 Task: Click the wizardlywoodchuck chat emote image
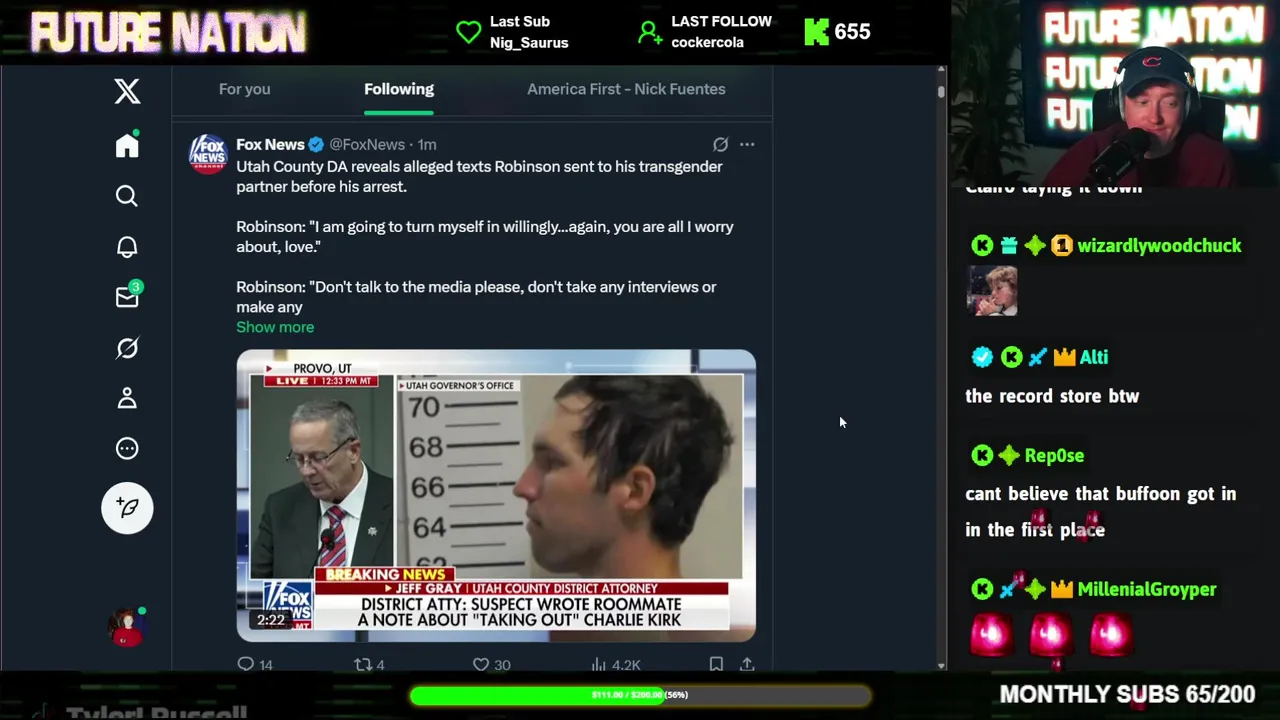(x=992, y=291)
